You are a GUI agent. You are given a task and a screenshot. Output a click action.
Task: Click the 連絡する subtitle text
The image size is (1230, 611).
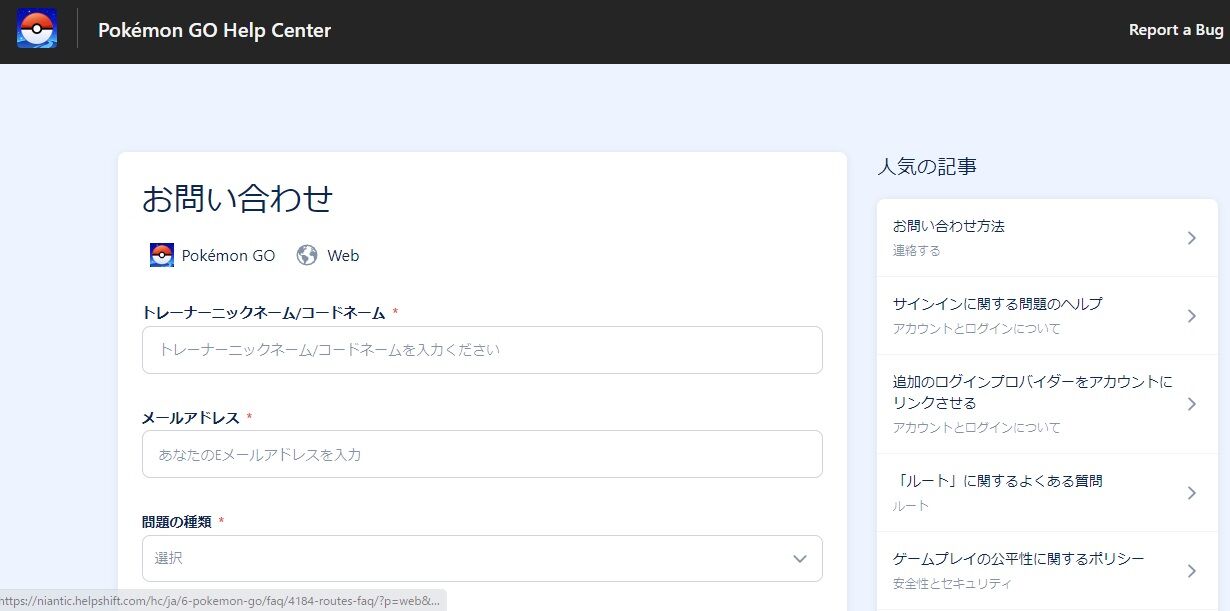(x=917, y=251)
